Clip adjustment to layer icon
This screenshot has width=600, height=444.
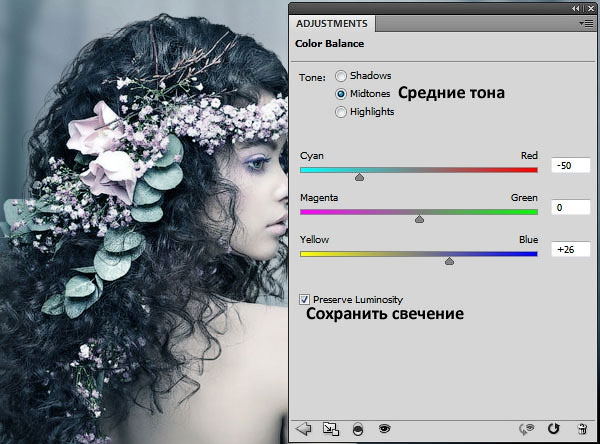[358, 429]
